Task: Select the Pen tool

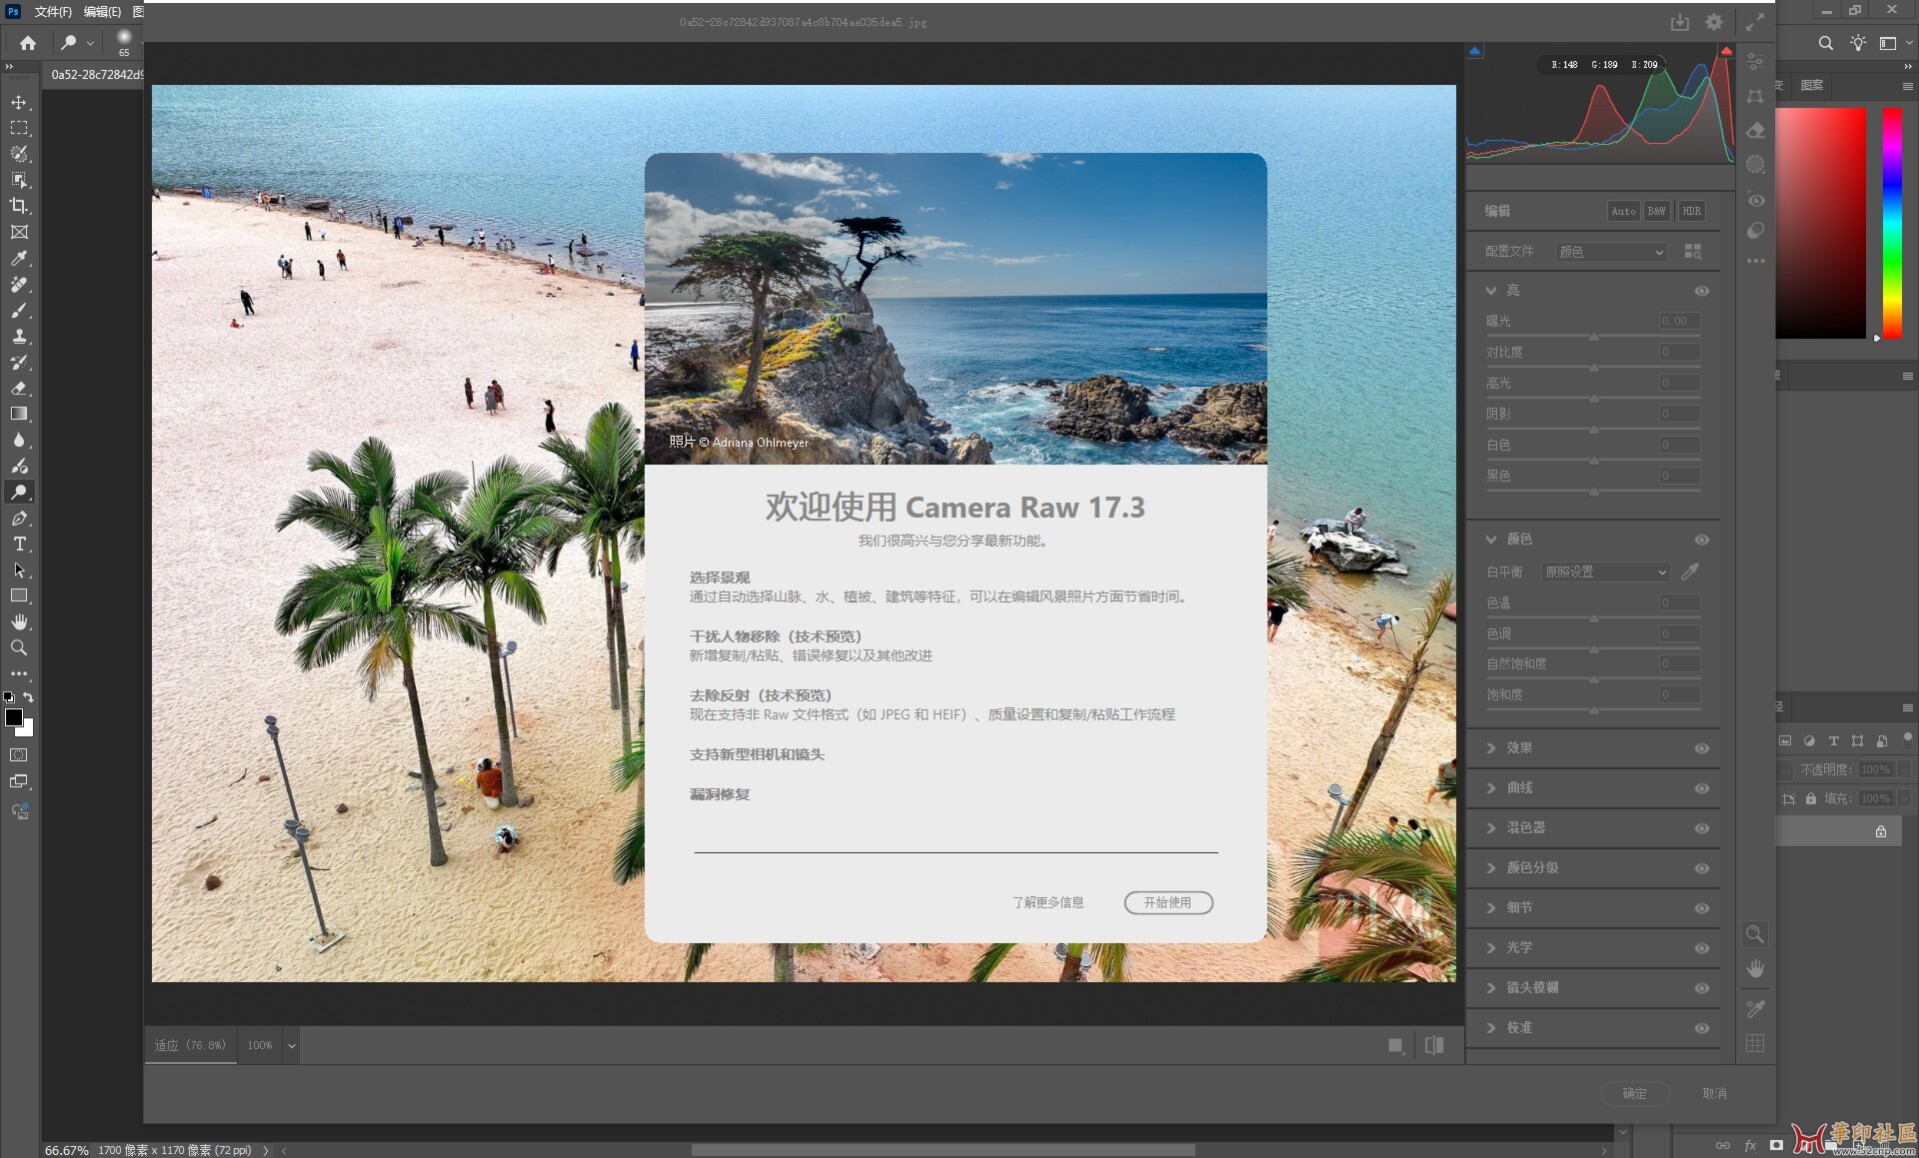Action: (x=19, y=518)
